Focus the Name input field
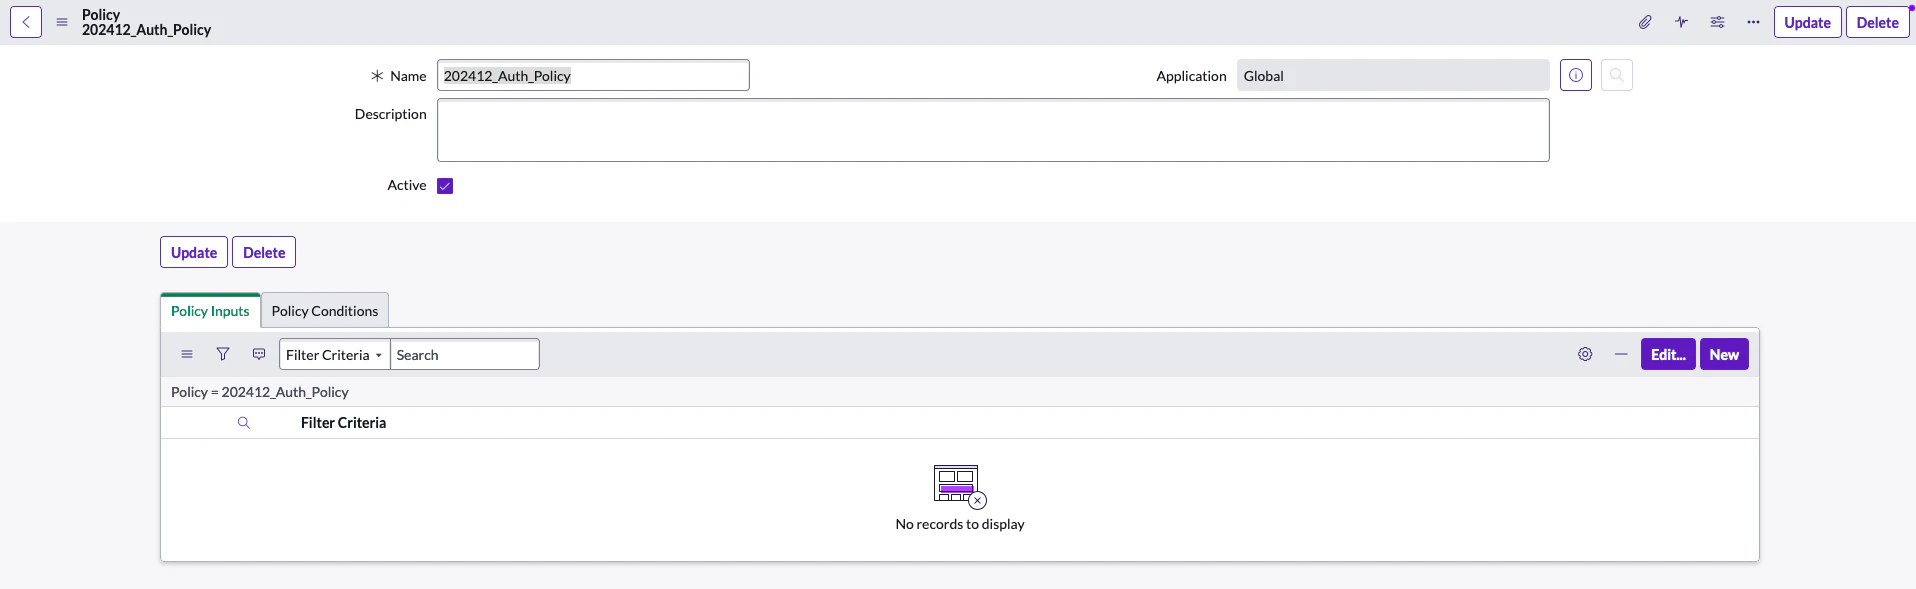Screen dimensions: 1916x589 click(x=593, y=75)
